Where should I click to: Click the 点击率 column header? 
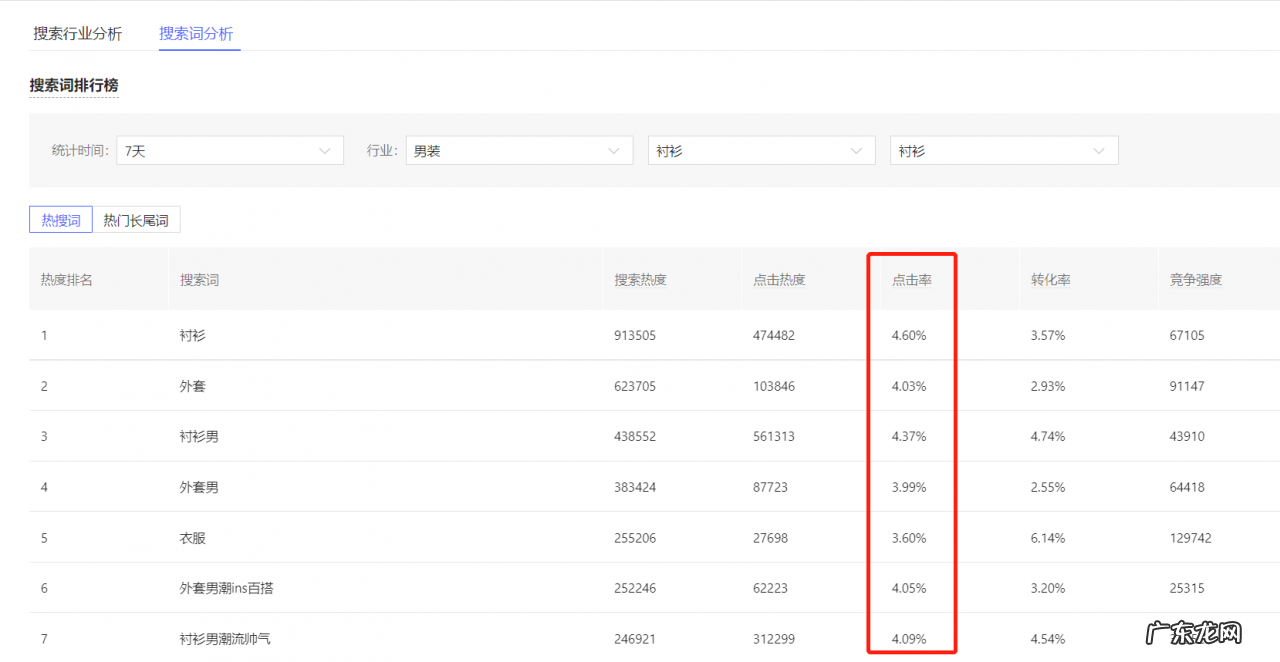(911, 280)
